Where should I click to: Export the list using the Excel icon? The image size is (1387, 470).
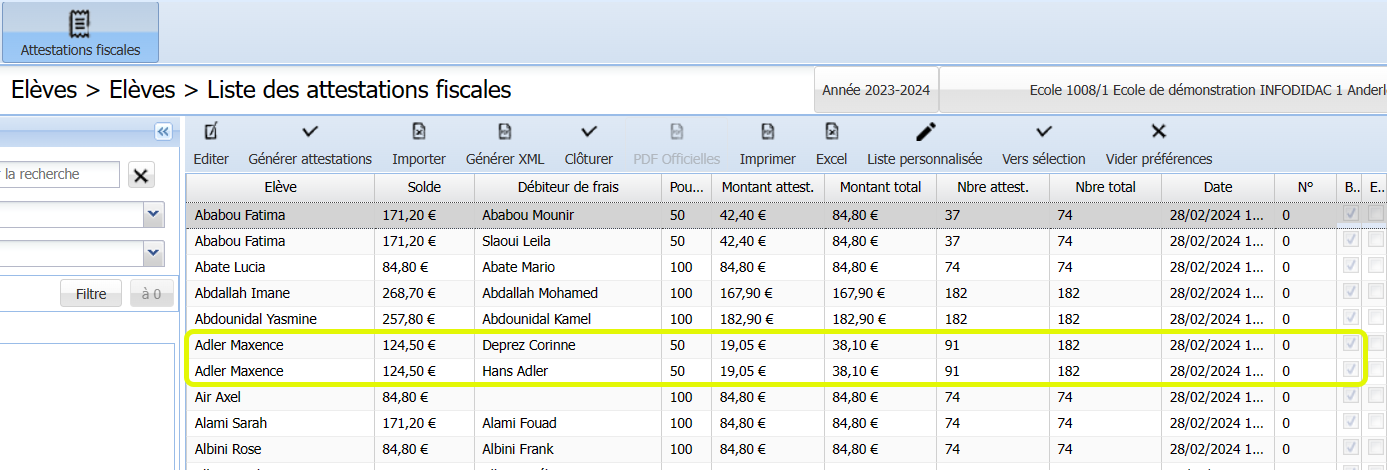point(831,132)
